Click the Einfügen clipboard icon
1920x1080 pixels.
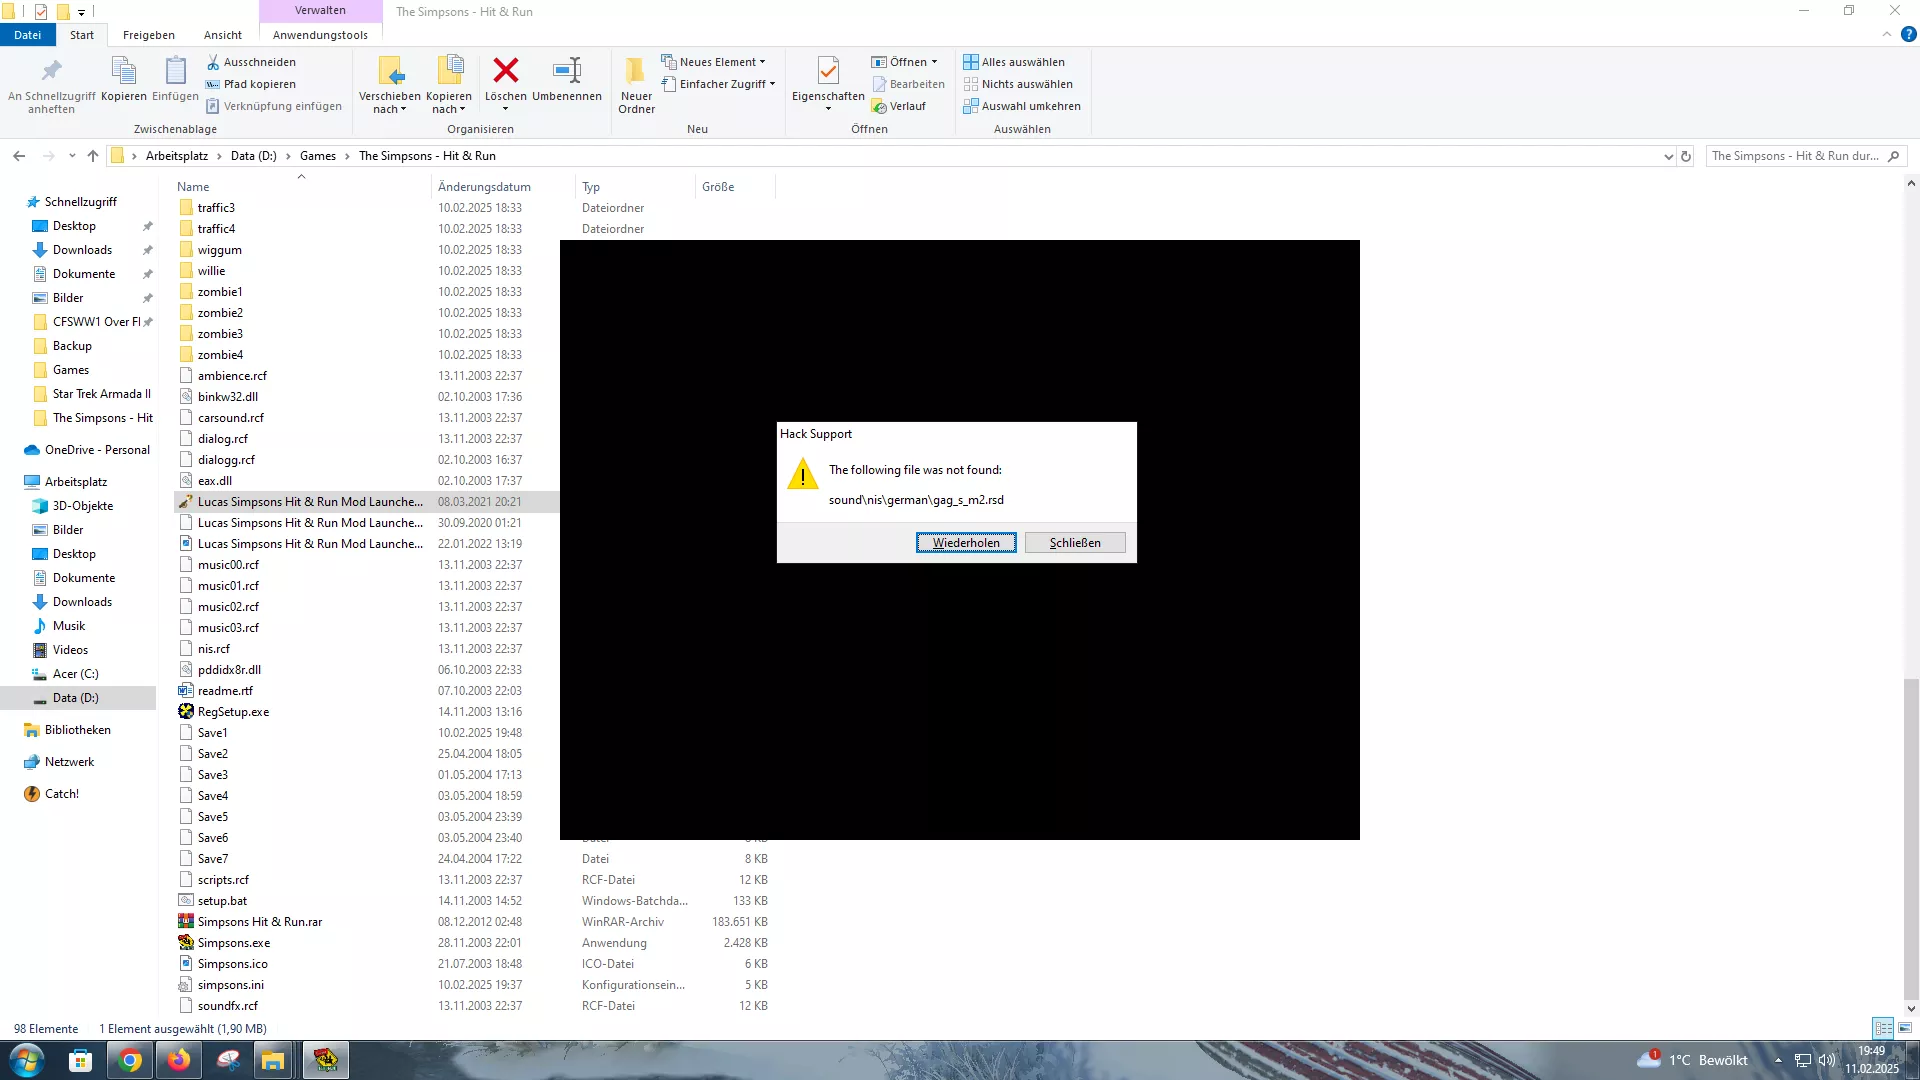[x=175, y=71]
